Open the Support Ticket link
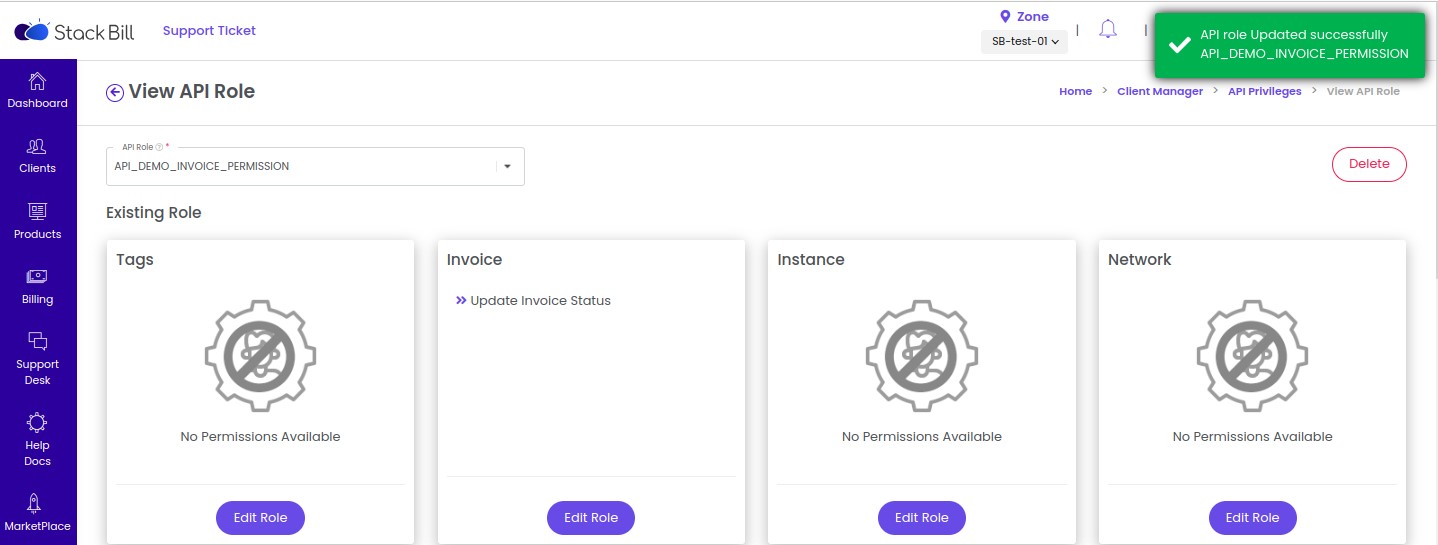 point(209,30)
